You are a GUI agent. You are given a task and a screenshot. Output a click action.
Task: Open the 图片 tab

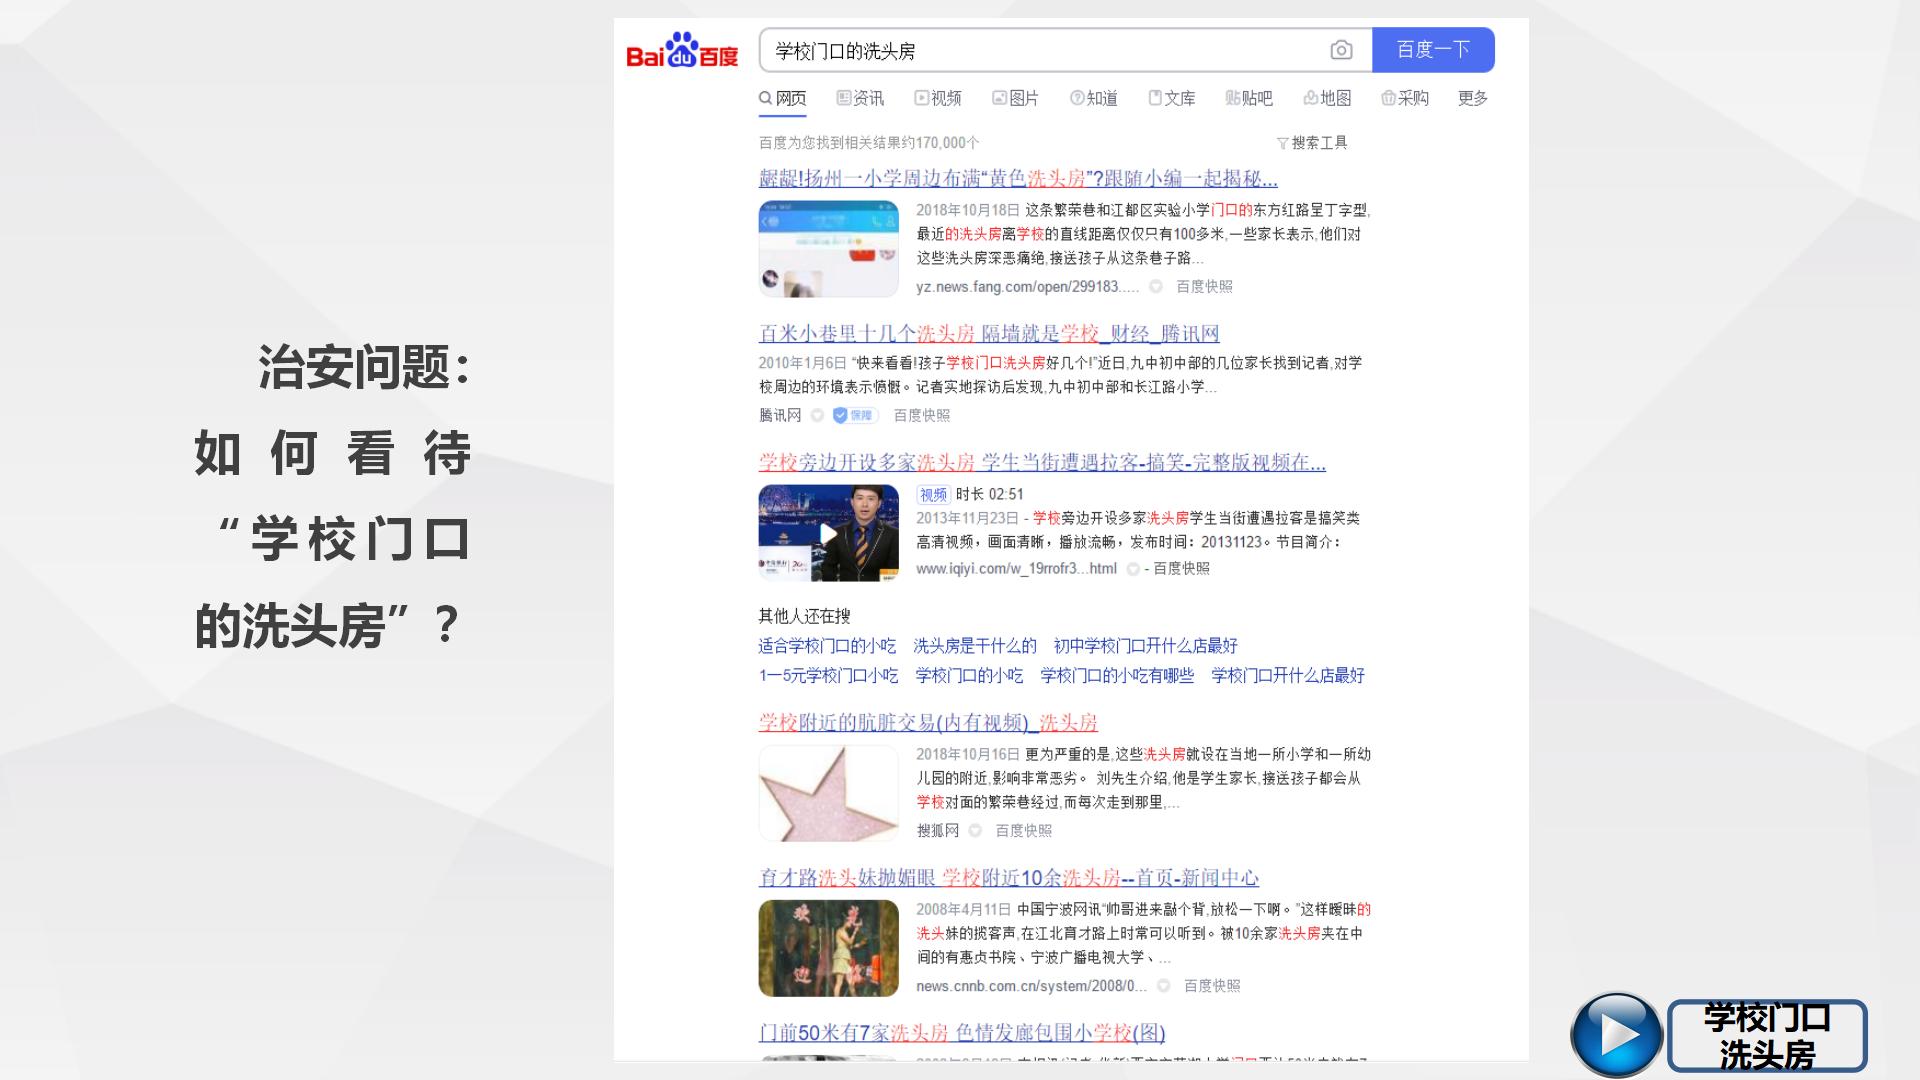(x=1015, y=98)
